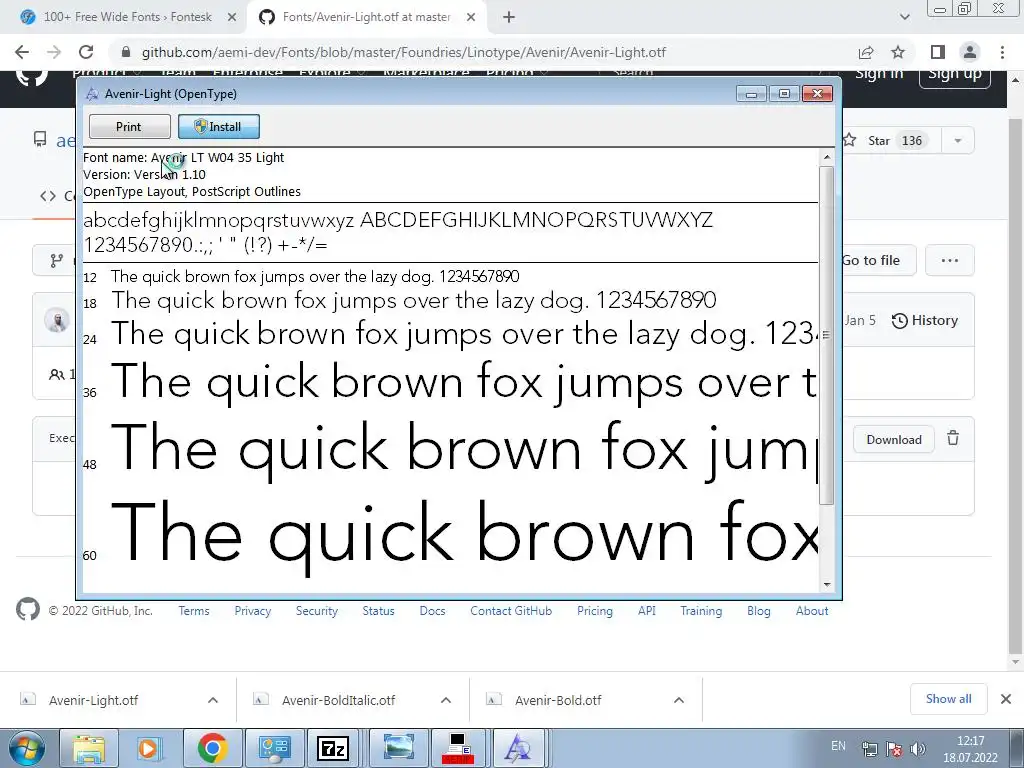The width and height of the screenshot is (1024, 768).
Task: Open About footer link
Action: click(812, 611)
